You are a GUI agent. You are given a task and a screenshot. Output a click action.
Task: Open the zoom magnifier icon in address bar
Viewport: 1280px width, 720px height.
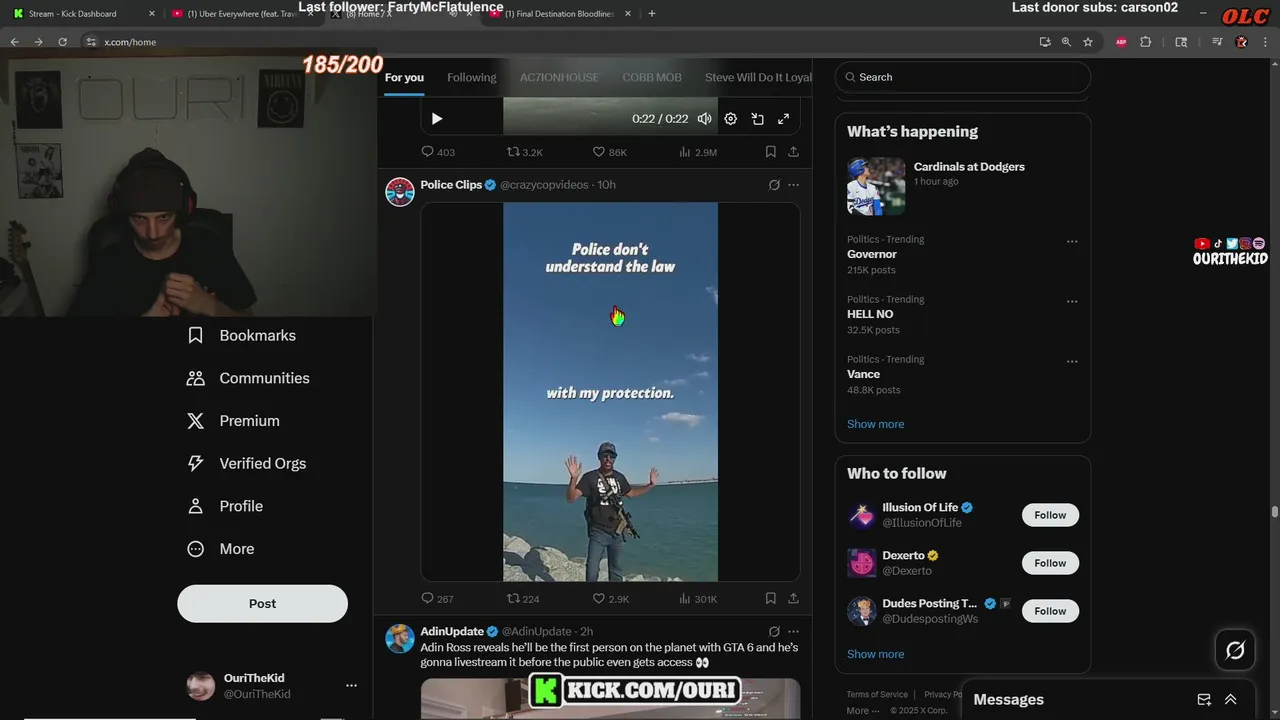point(1066,42)
